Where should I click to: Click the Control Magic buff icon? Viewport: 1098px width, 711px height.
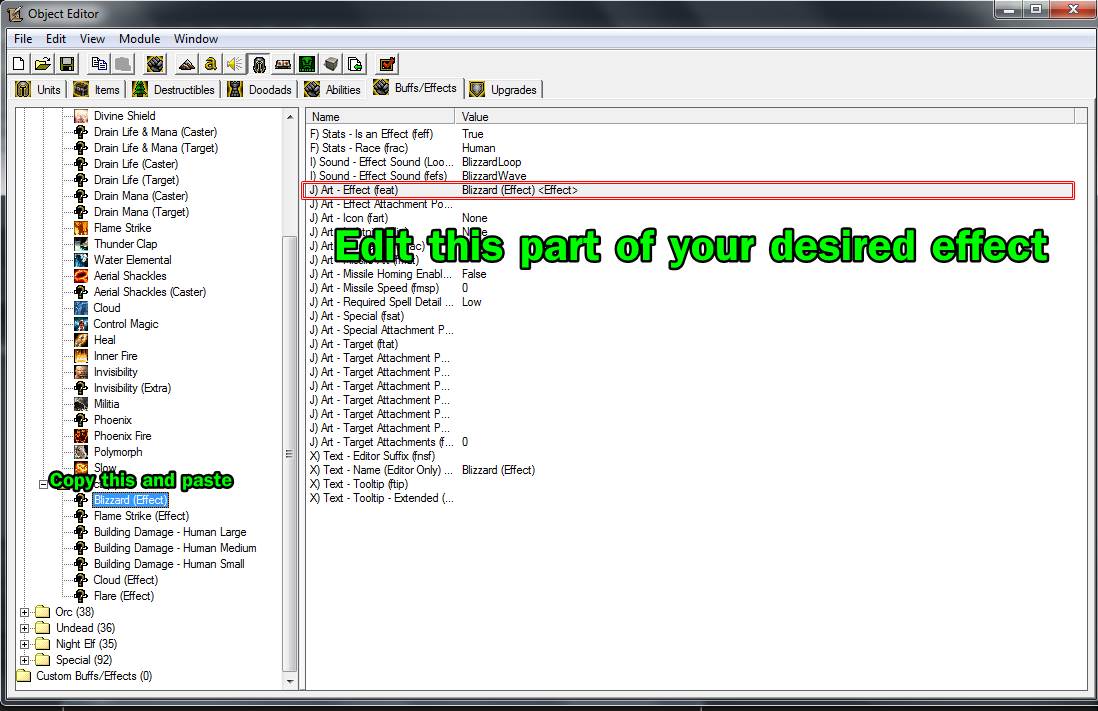click(81, 324)
